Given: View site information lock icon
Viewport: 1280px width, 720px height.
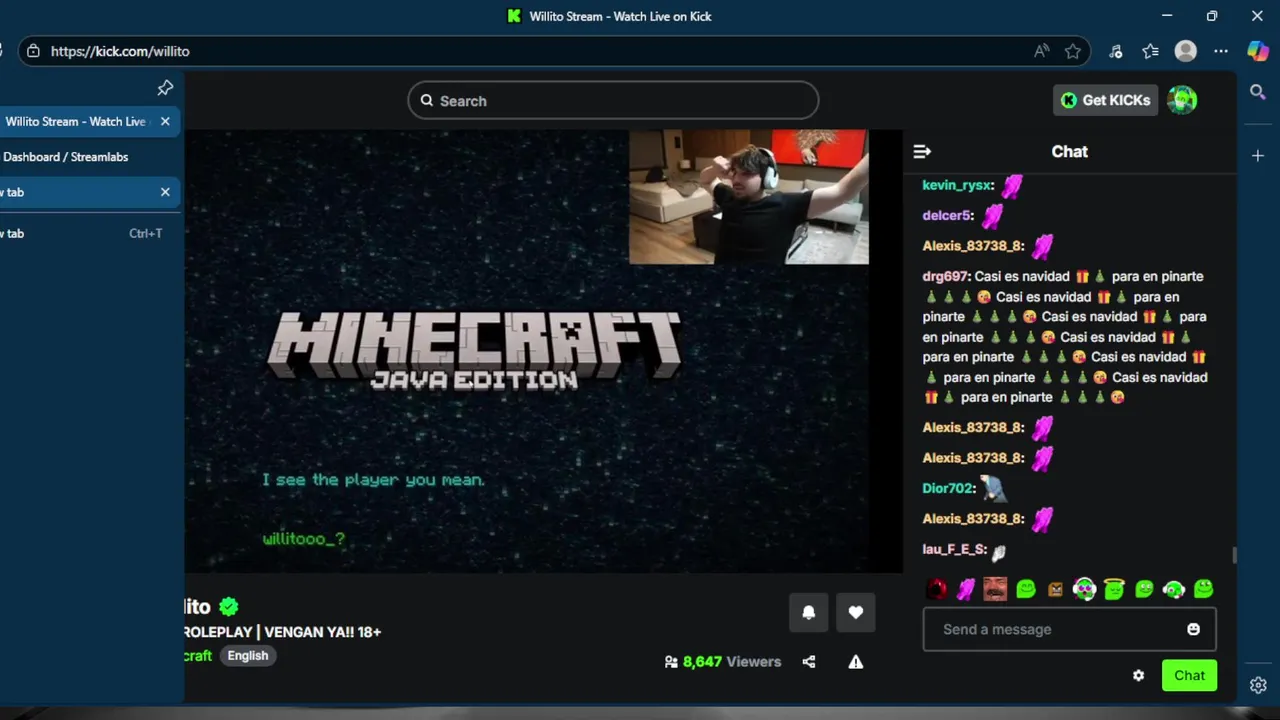Looking at the screenshot, I should coord(34,51).
